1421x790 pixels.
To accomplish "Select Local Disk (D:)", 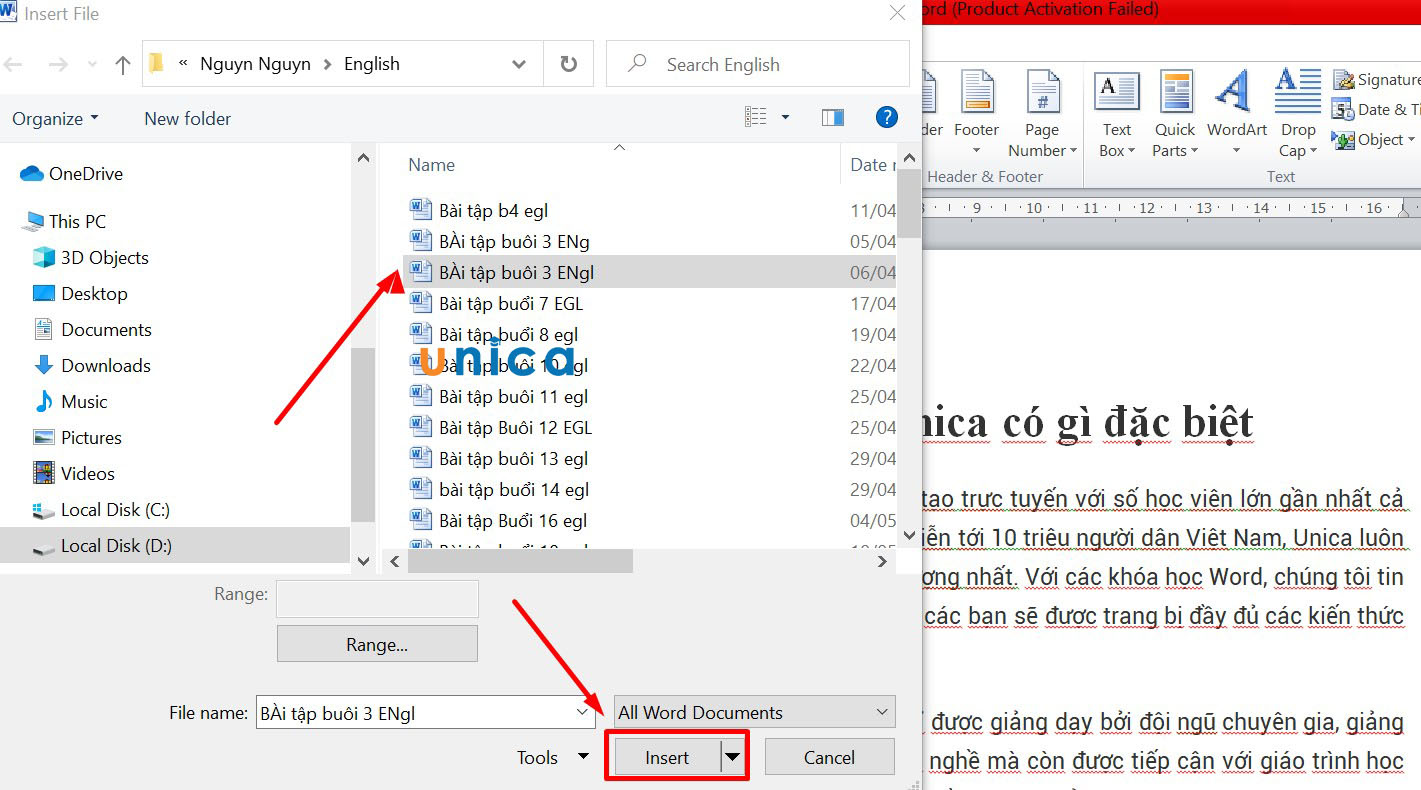I will 102,545.
